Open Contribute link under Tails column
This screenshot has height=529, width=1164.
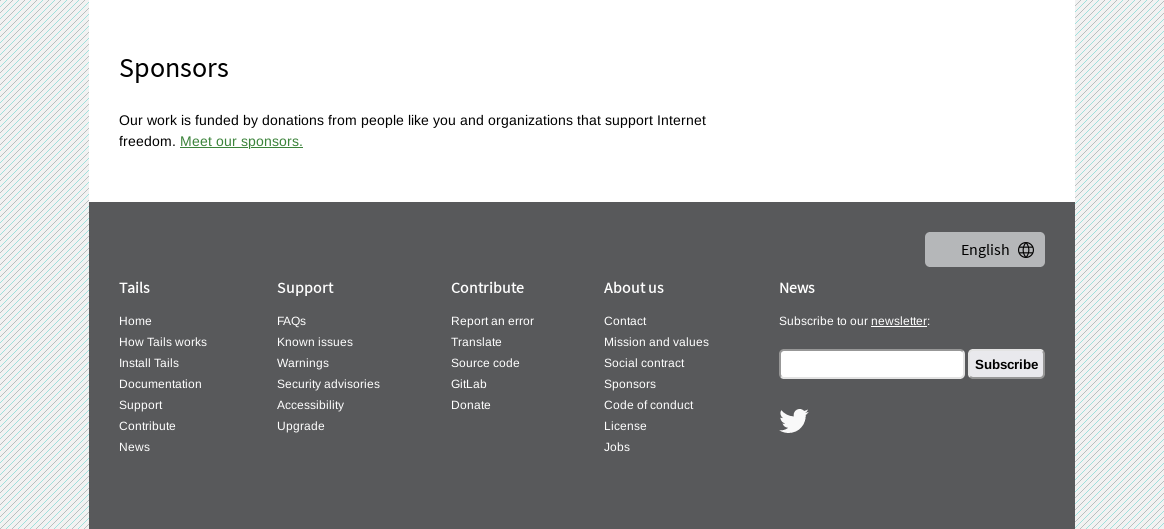coord(147,426)
